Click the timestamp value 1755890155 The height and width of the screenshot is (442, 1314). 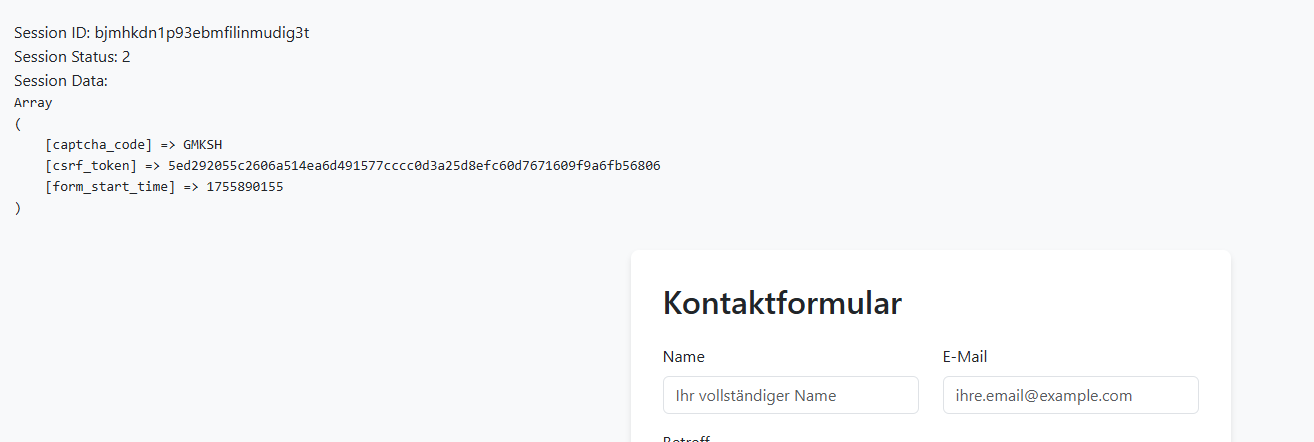click(245, 186)
